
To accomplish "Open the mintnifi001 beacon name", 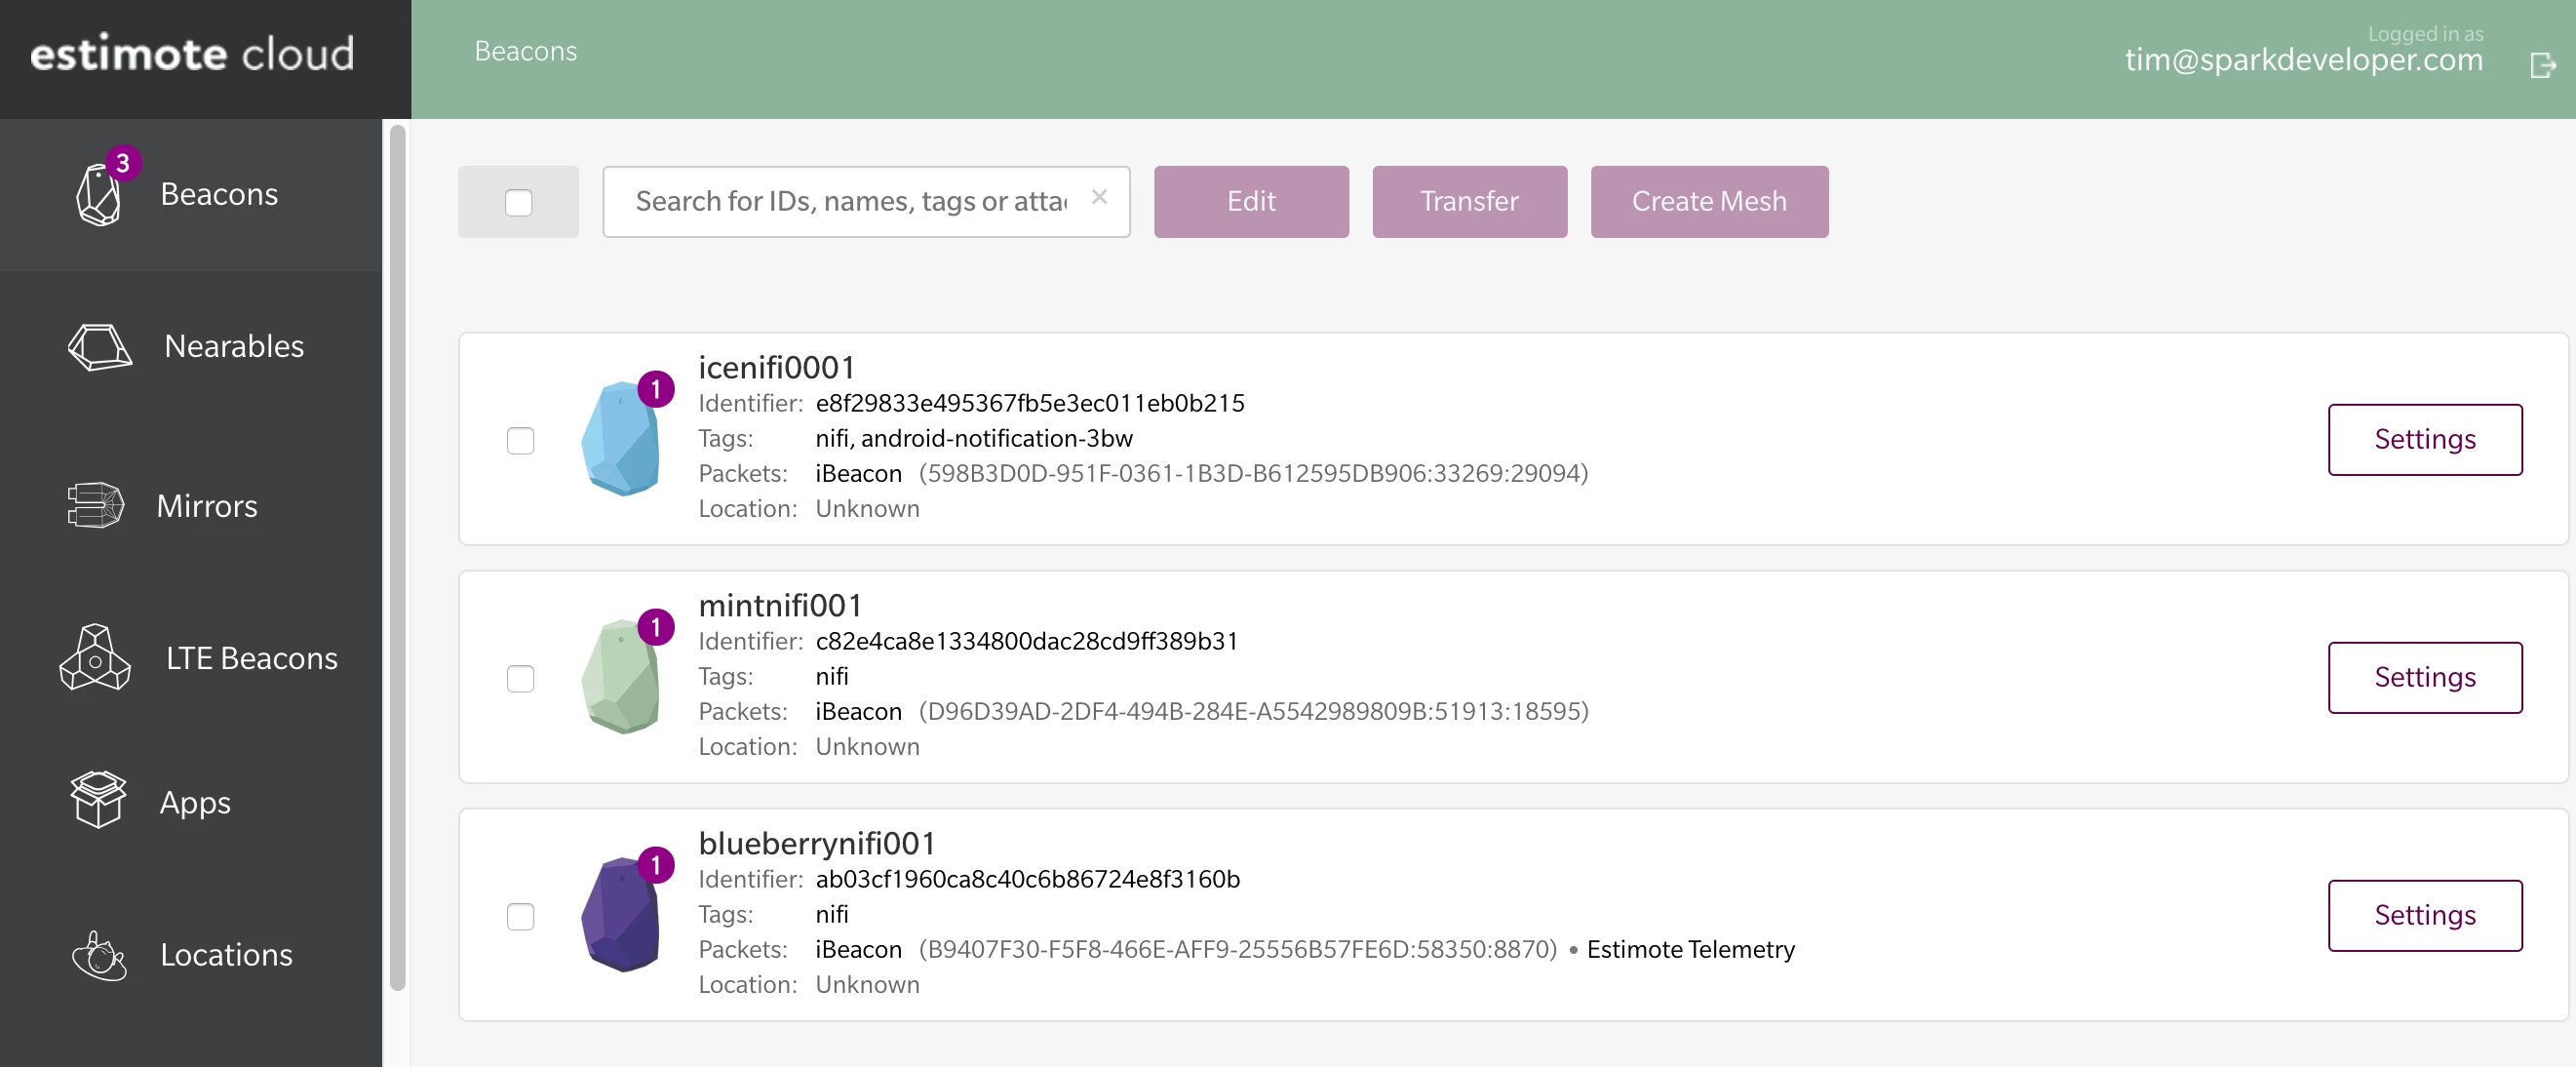I will (780, 606).
